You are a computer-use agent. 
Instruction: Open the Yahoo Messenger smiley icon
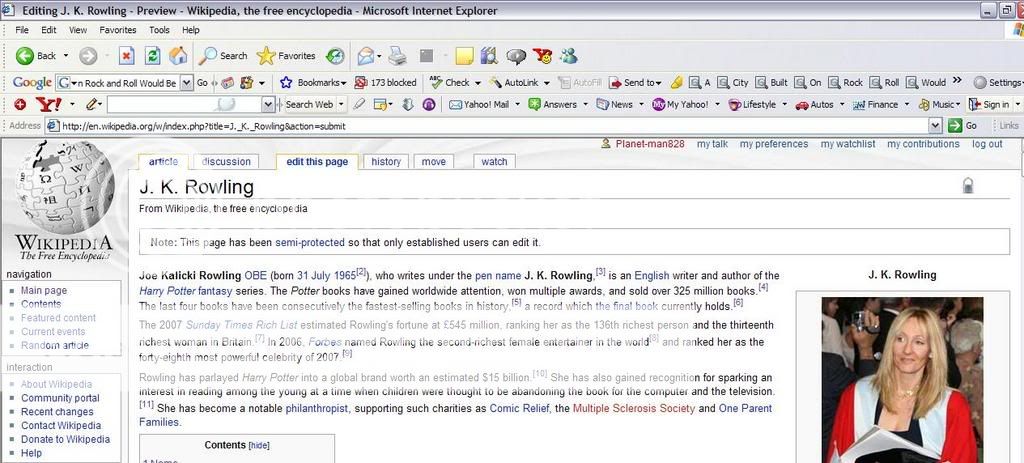coord(542,56)
